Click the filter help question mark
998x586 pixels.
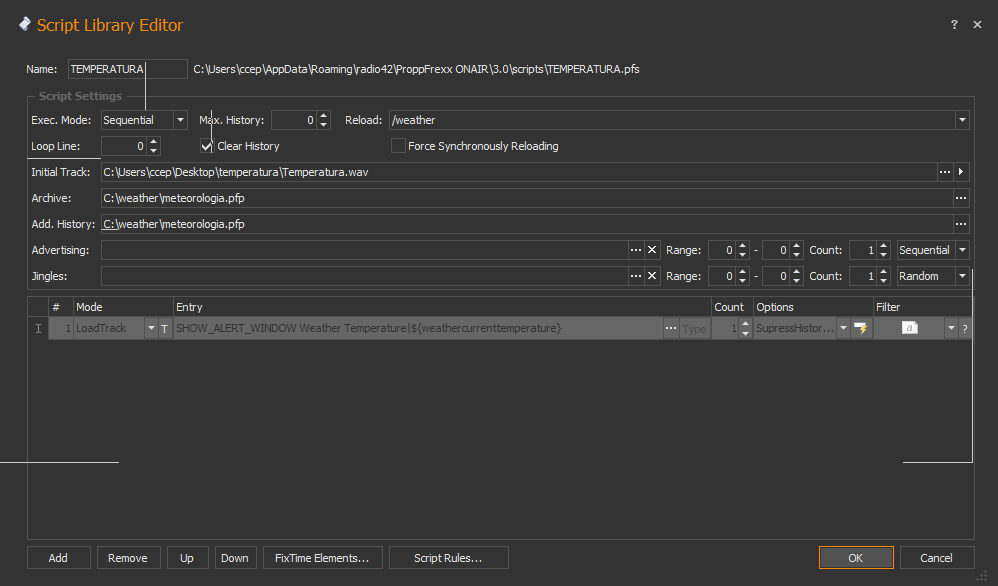pyautogui.click(x=965, y=328)
